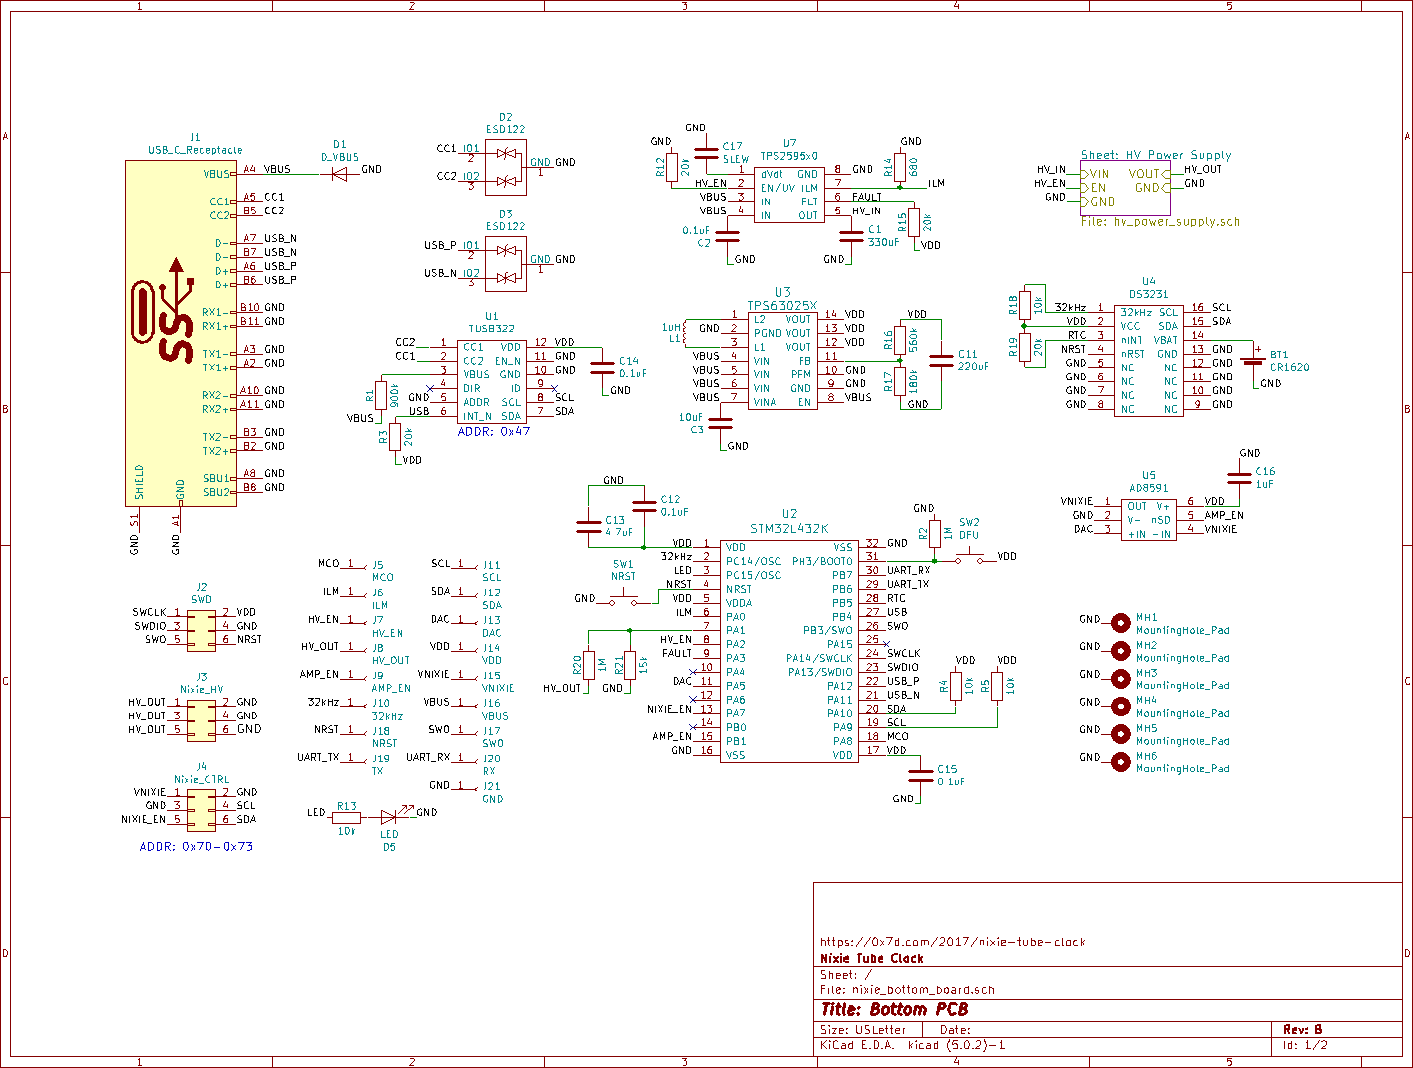The image size is (1413, 1068).
Task: Open the HV Power Supply sheet block
Action: [x=1124, y=188]
